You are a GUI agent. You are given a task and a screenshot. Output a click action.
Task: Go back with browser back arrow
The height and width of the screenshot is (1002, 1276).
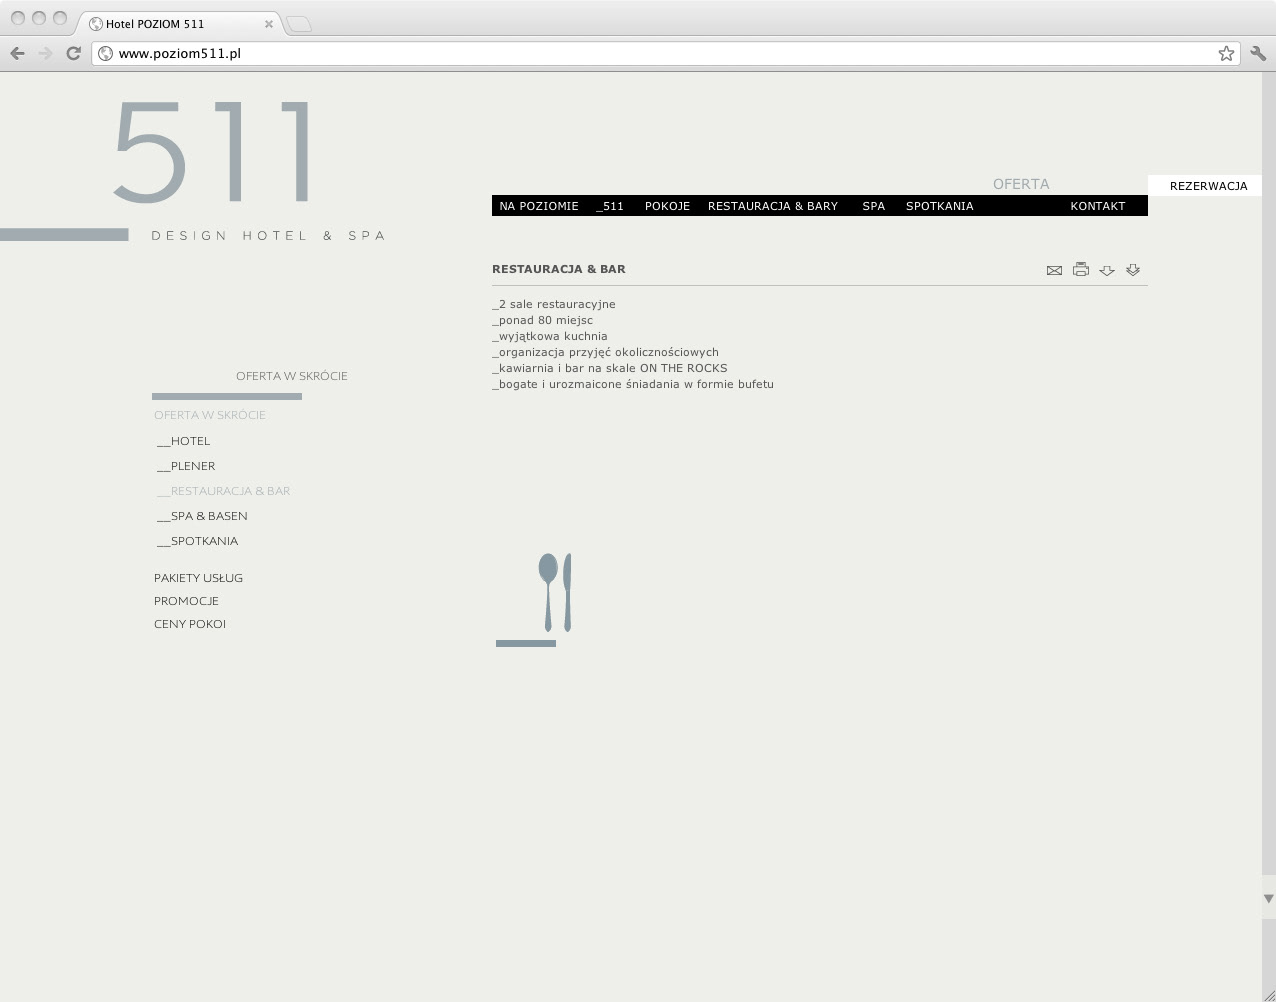coord(17,54)
